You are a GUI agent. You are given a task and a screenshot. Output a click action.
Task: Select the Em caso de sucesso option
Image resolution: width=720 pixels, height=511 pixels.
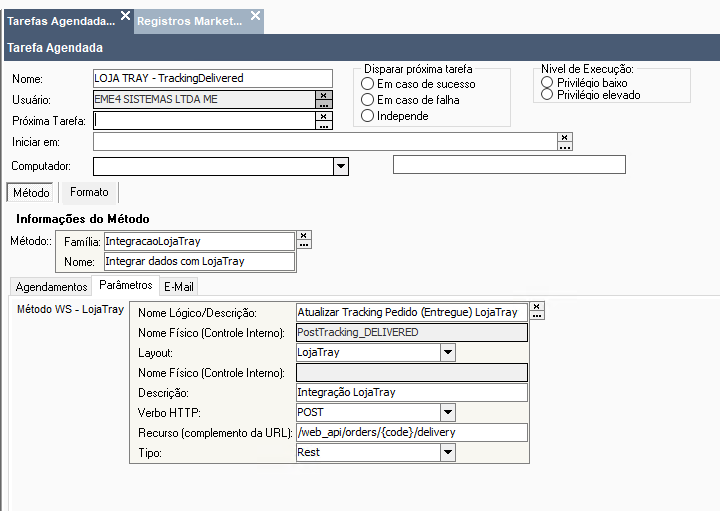367,84
